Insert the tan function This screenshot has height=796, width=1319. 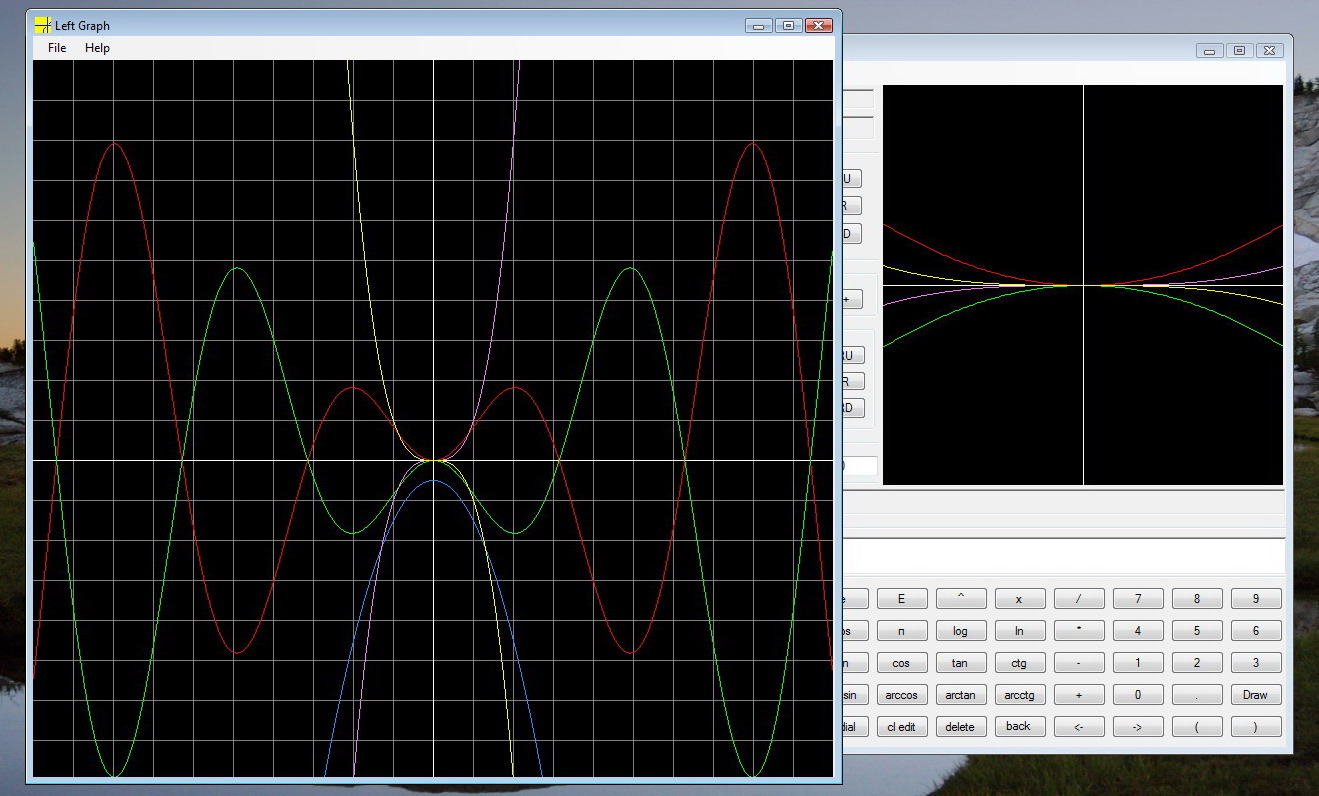pos(960,663)
